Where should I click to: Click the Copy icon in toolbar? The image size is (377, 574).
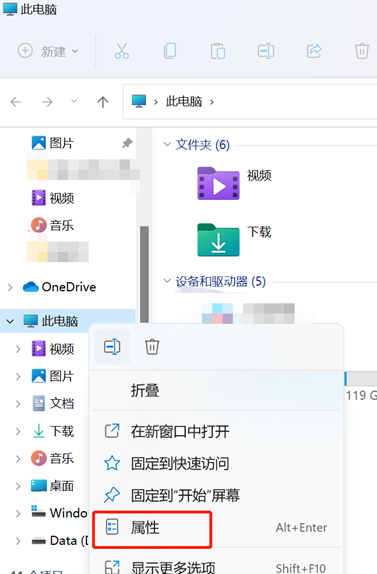click(x=169, y=51)
